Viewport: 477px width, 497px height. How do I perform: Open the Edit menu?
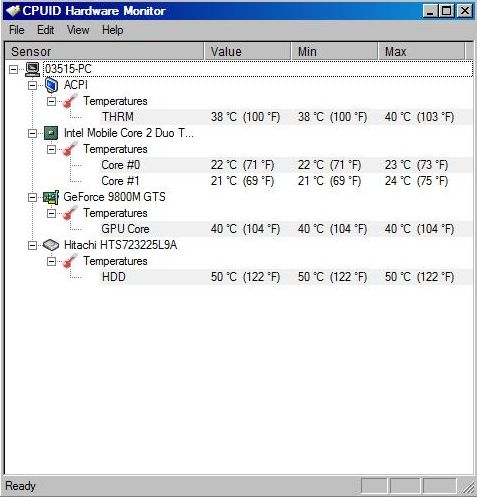pos(45,30)
